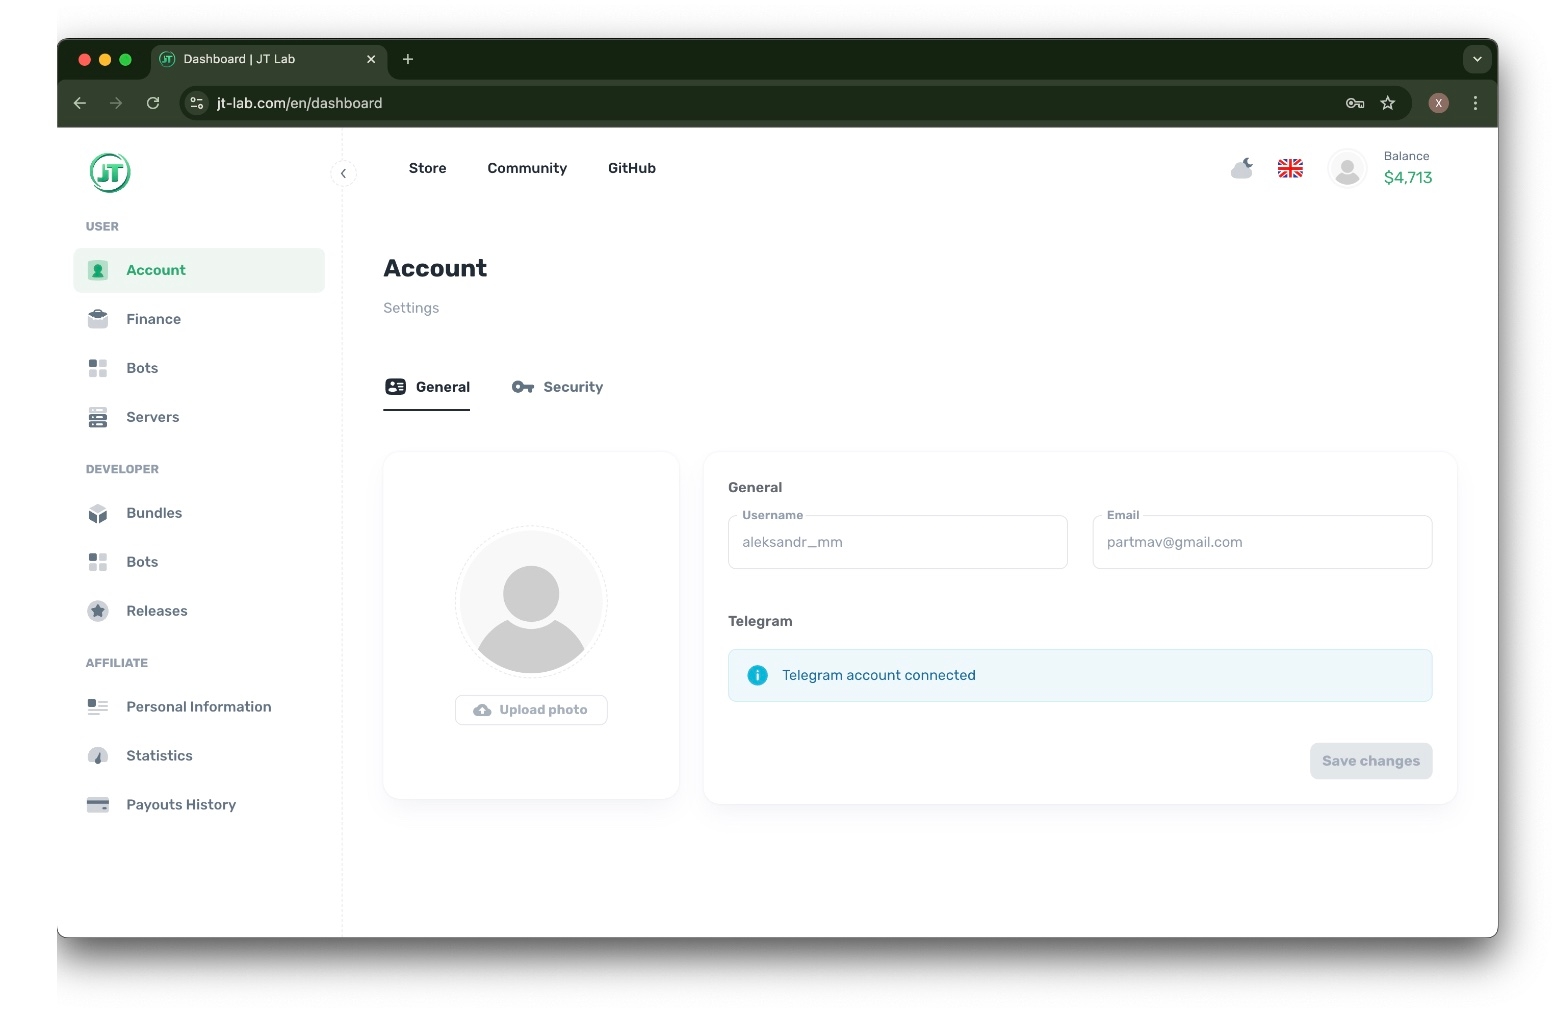This screenshot has height=1013, width=1555.
Task: Go to the Store link
Action: tap(427, 168)
